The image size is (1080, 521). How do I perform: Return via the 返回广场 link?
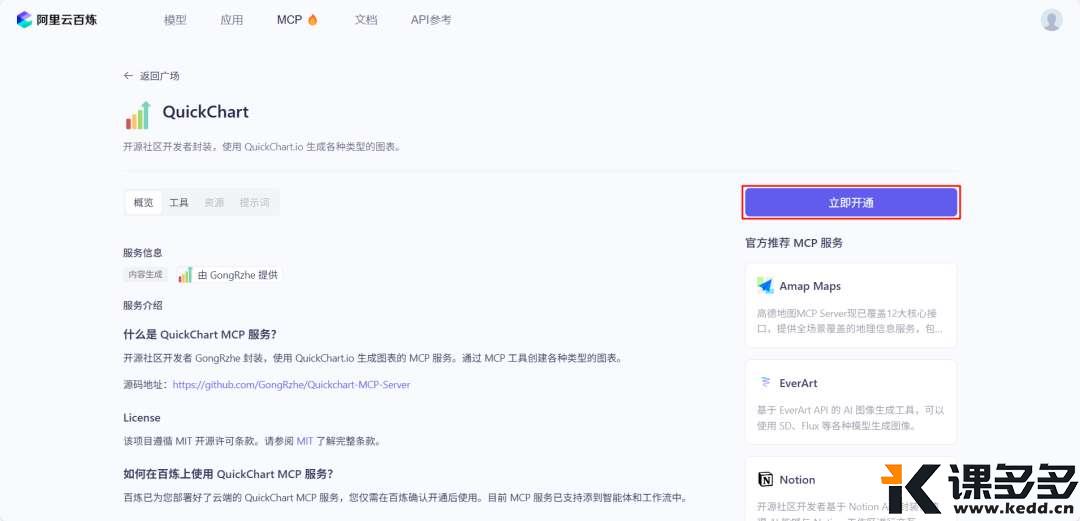coord(160,76)
